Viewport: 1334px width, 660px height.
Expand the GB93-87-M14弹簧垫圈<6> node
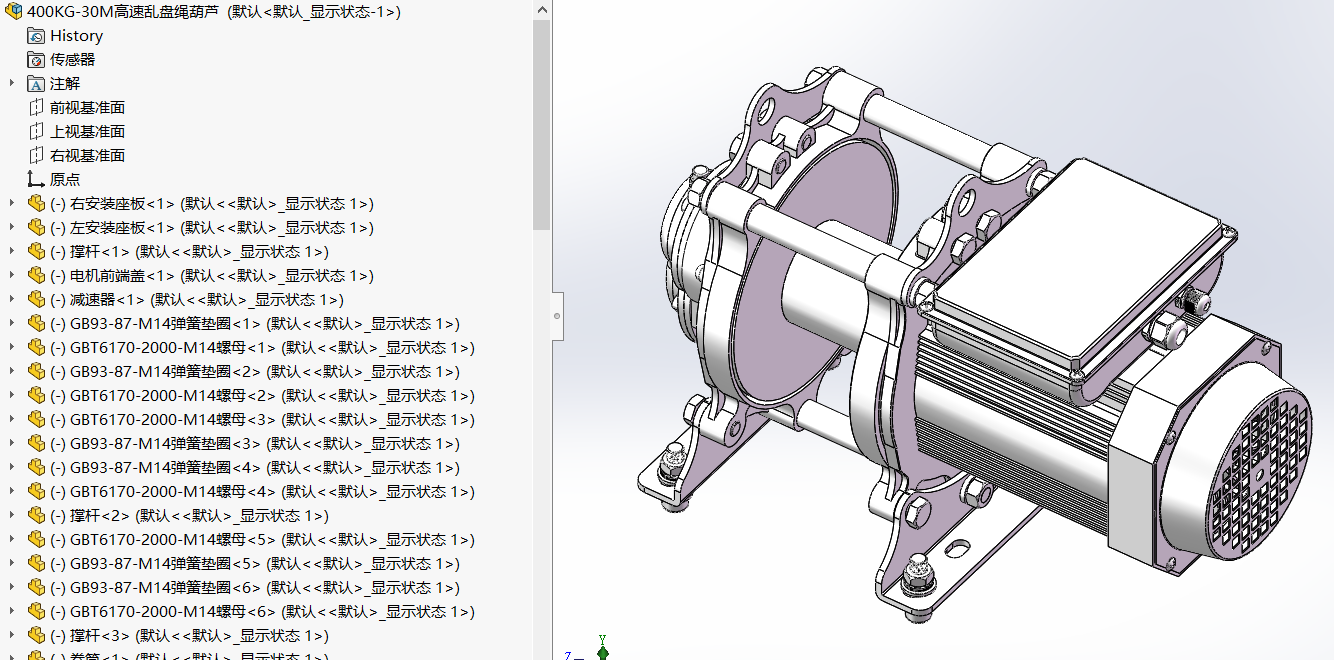(x=12, y=588)
